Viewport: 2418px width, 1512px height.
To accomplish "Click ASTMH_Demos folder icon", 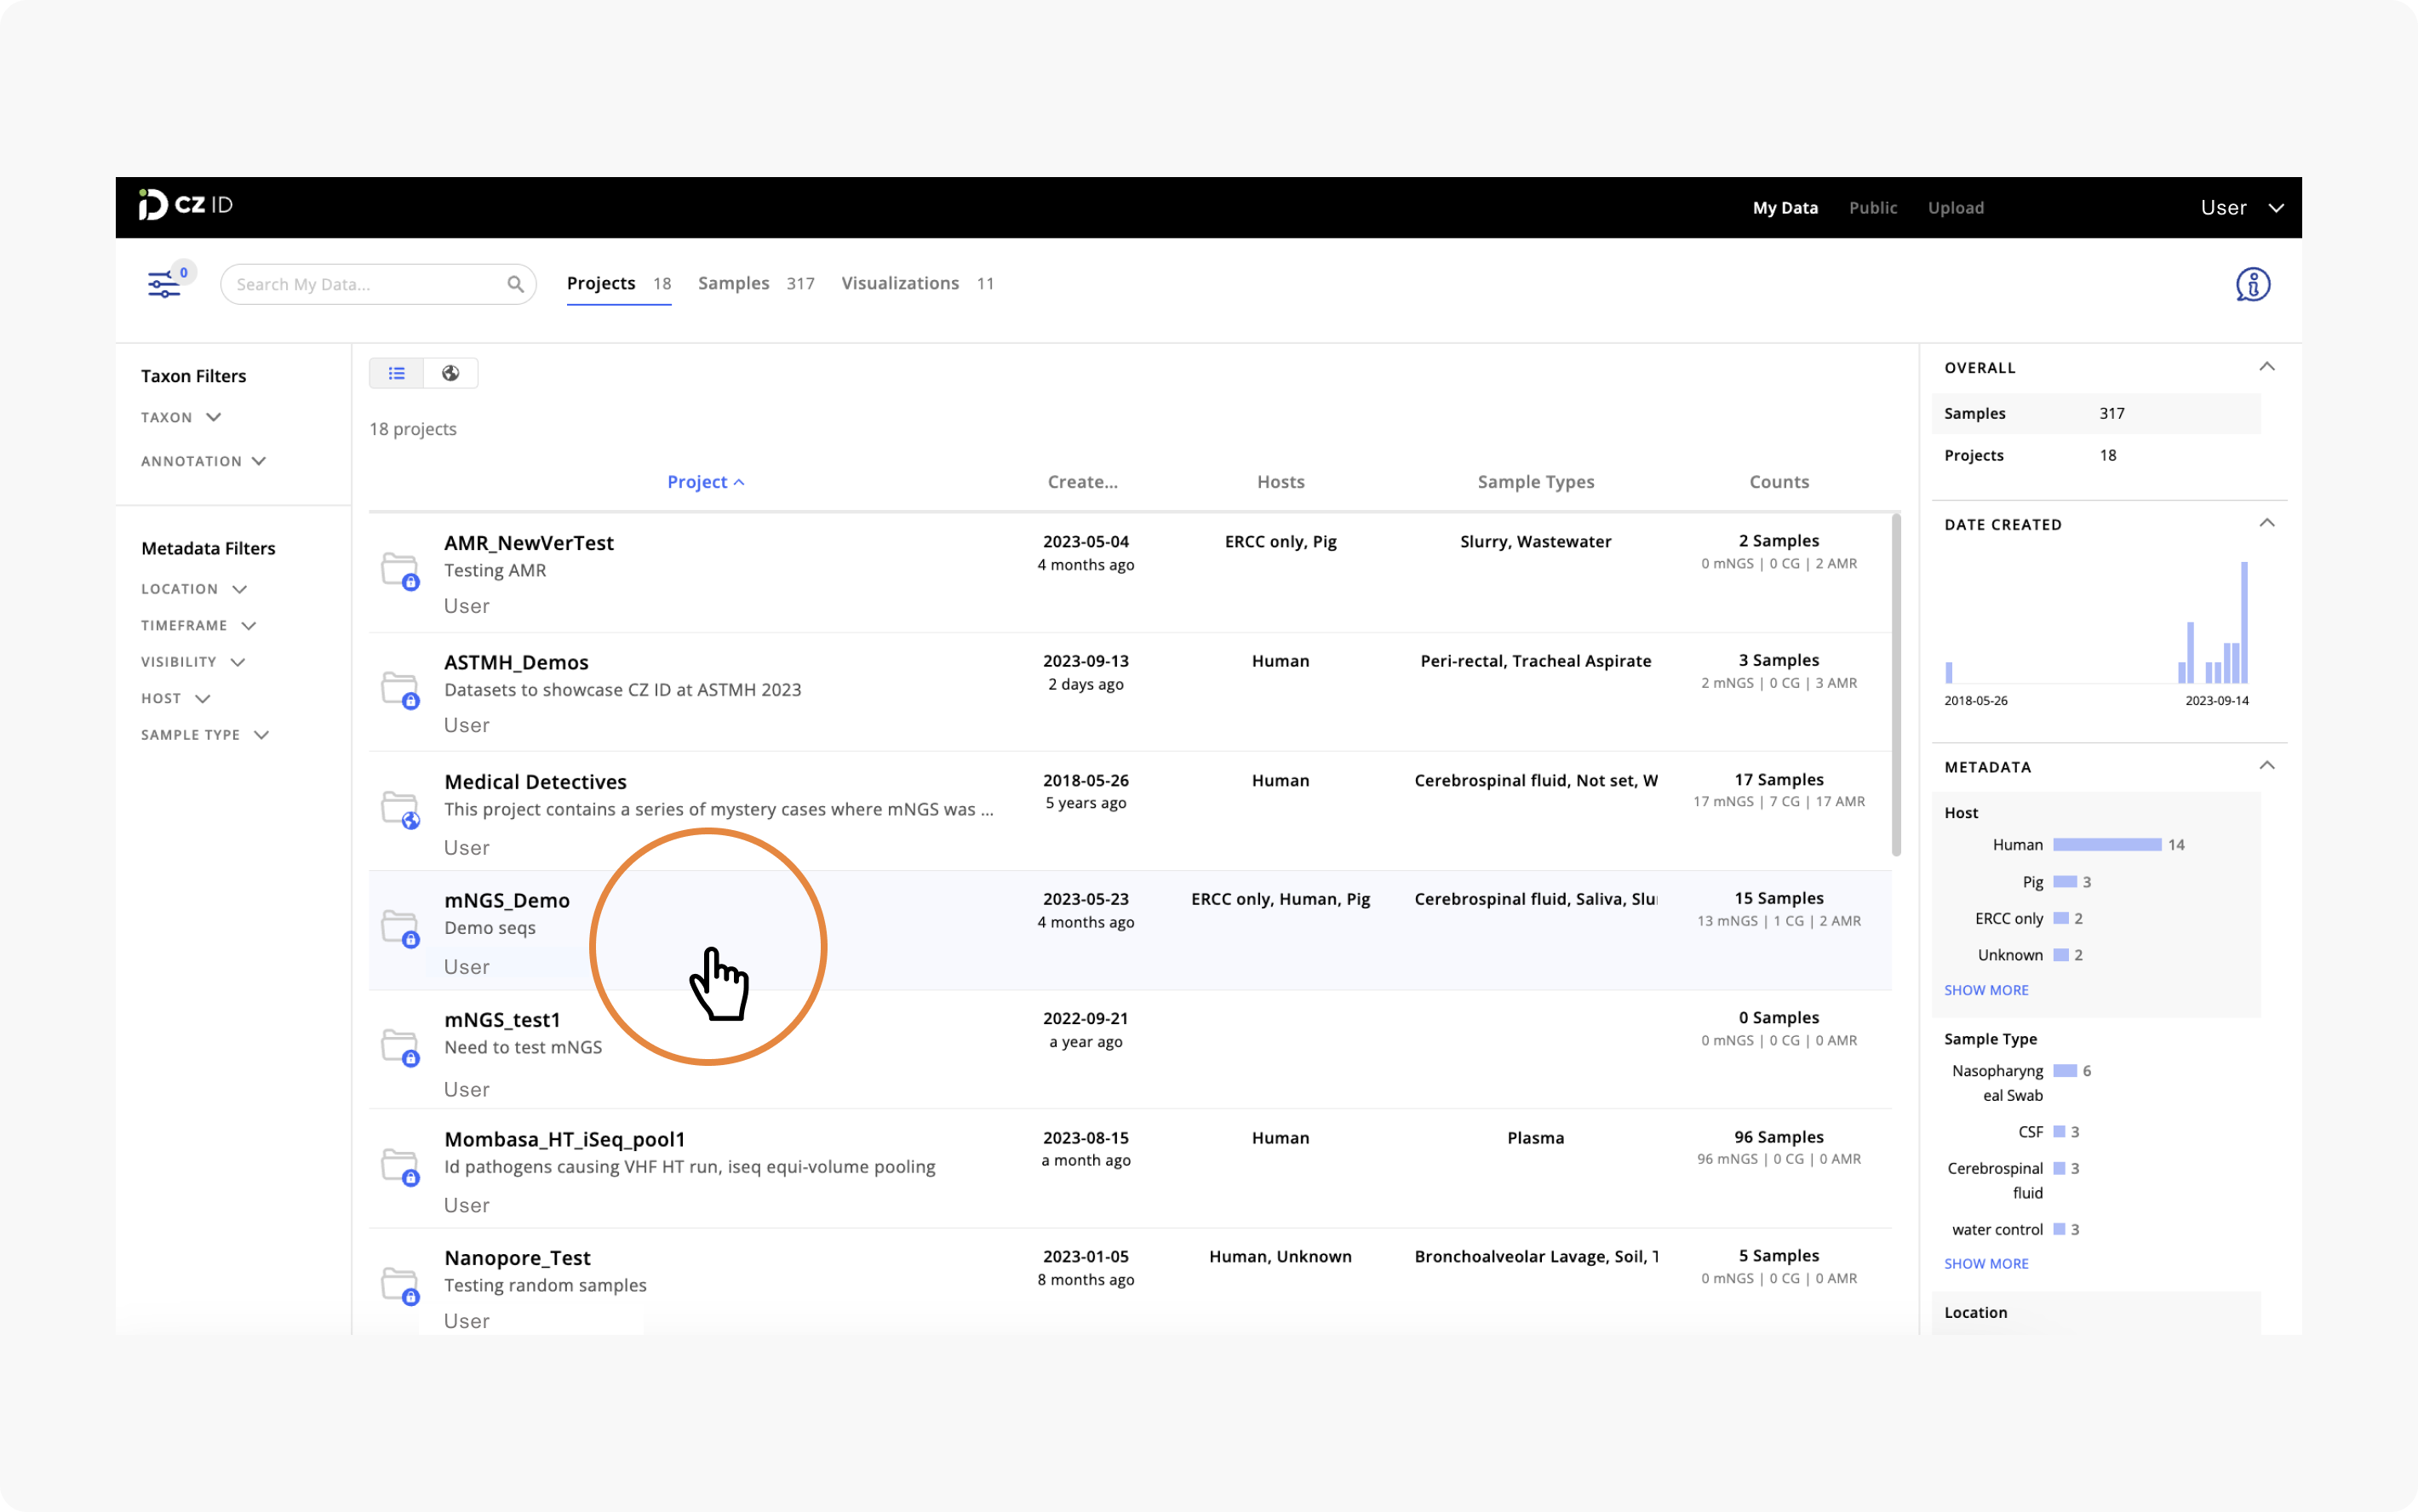I will [400, 690].
